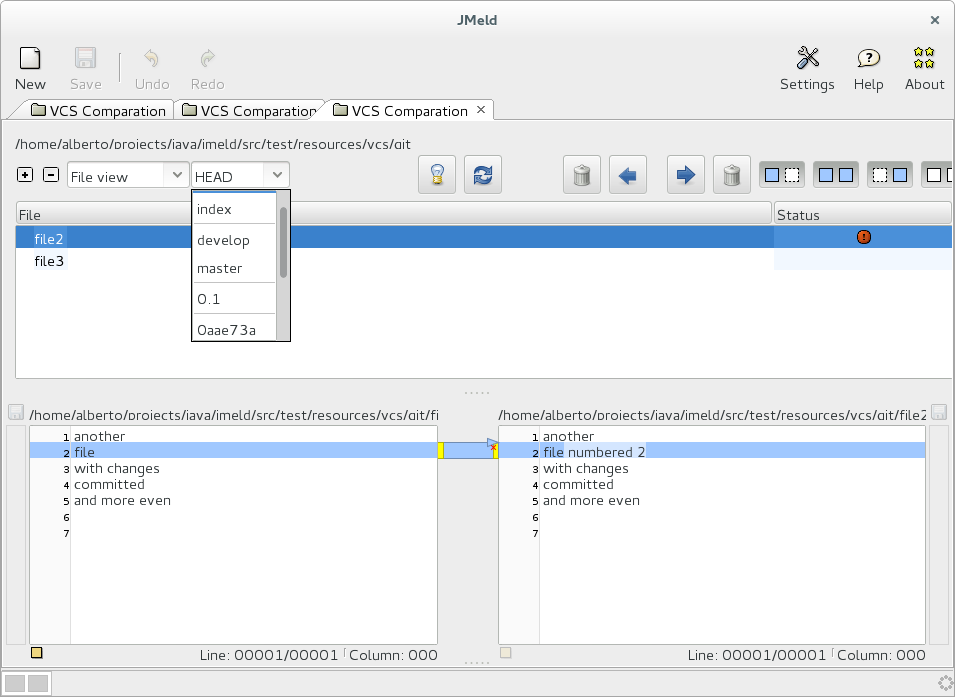This screenshot has width=955, height=697.
Task: Click the red status icon for file2
Action: click(x=864, y=237)
